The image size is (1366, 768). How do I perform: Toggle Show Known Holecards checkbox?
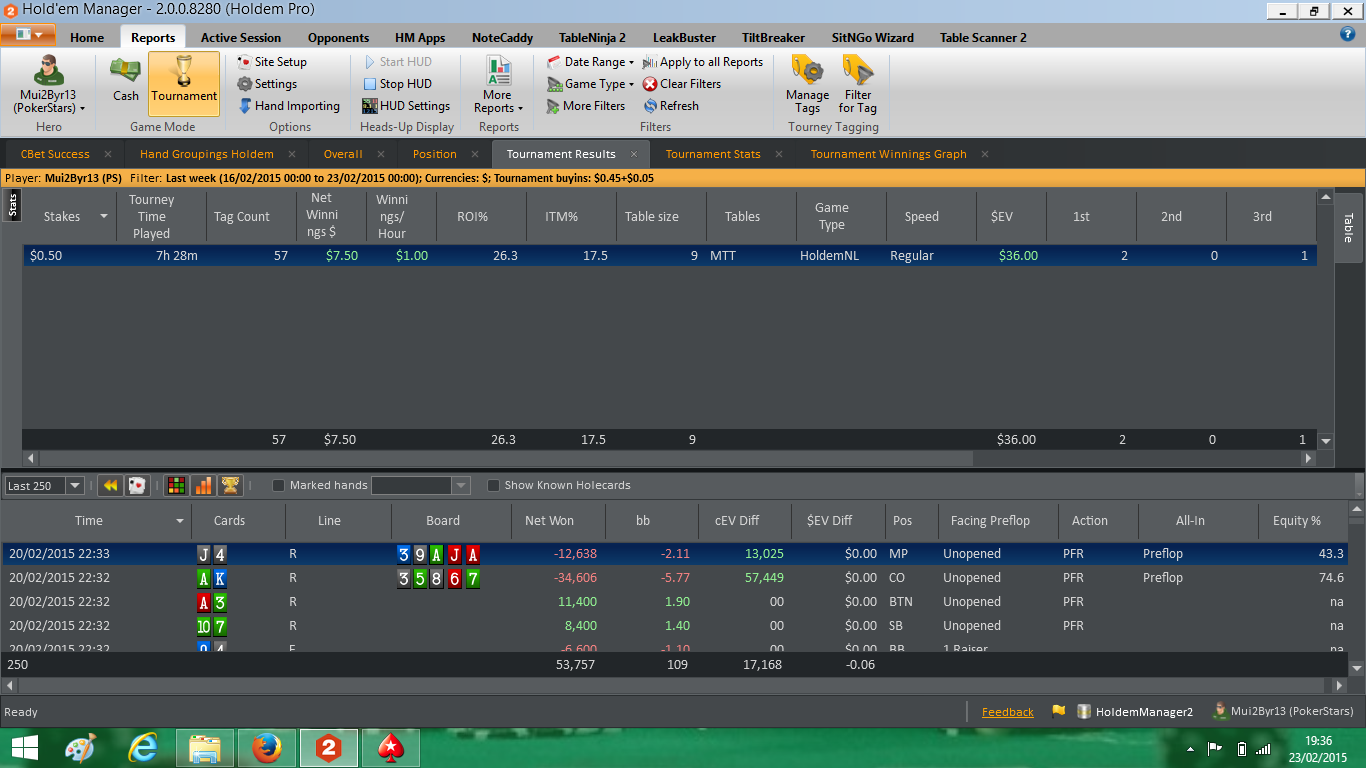point(493,486)
